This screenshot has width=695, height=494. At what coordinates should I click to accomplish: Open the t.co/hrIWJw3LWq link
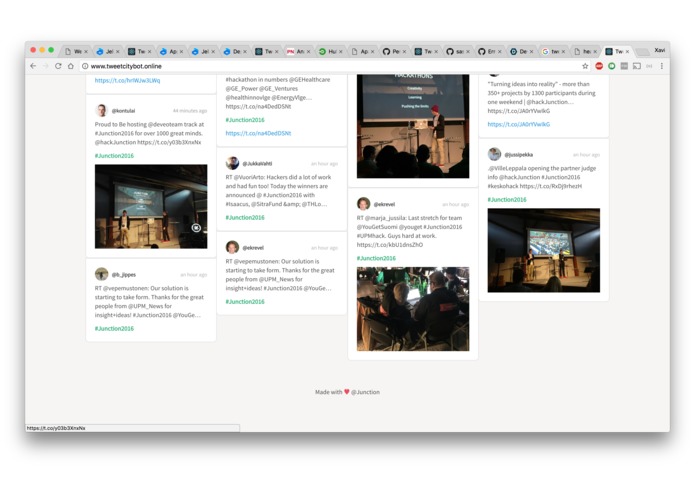click(x=127, y=81)
